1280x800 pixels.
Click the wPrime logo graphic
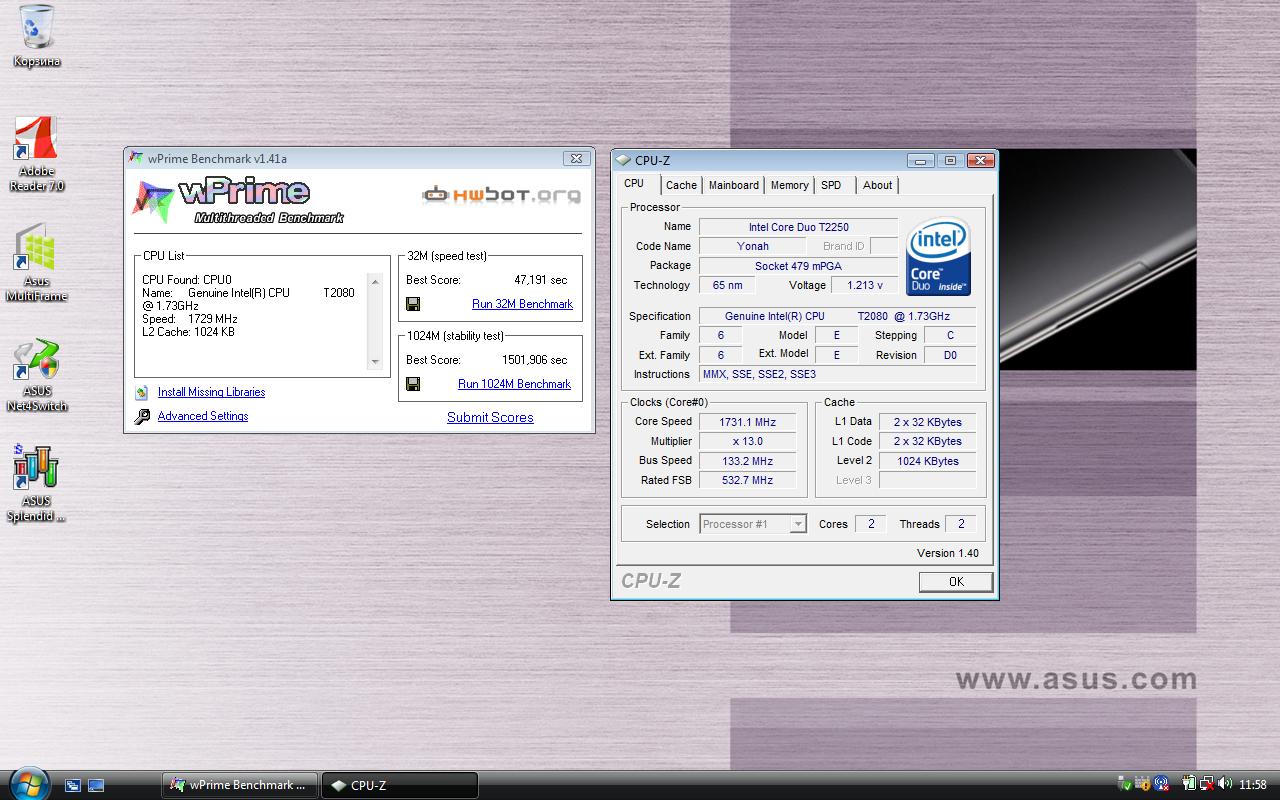pyautogui.click(x=237, y=200)
